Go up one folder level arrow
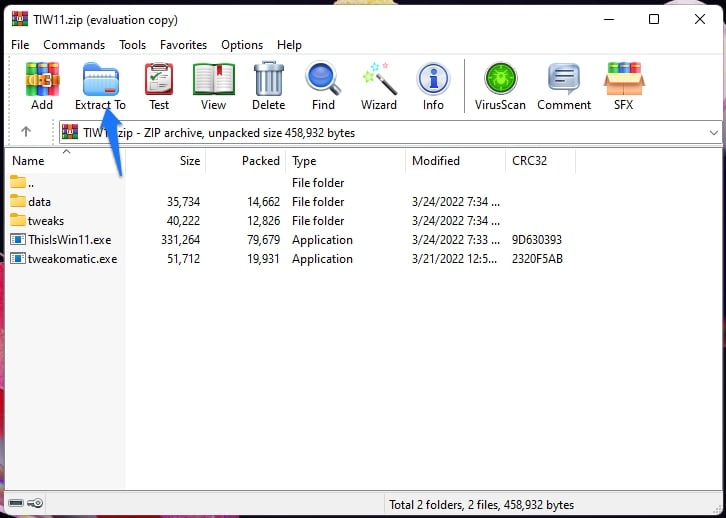This screenshot has width=726, height=518. [x=26, y=132]
